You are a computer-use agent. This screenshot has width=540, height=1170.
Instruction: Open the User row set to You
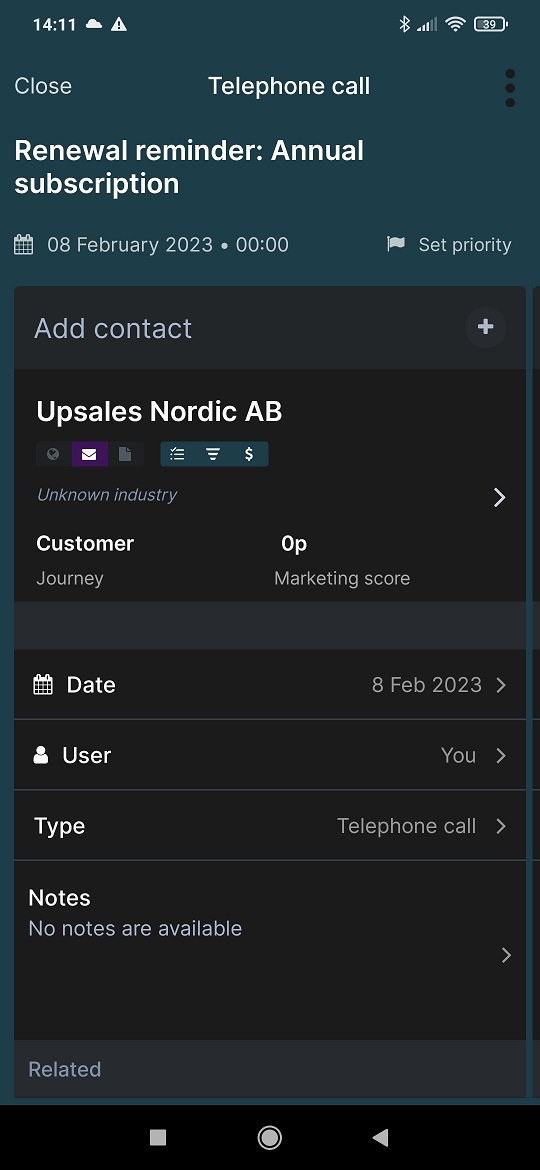click(x=270, y=755)
